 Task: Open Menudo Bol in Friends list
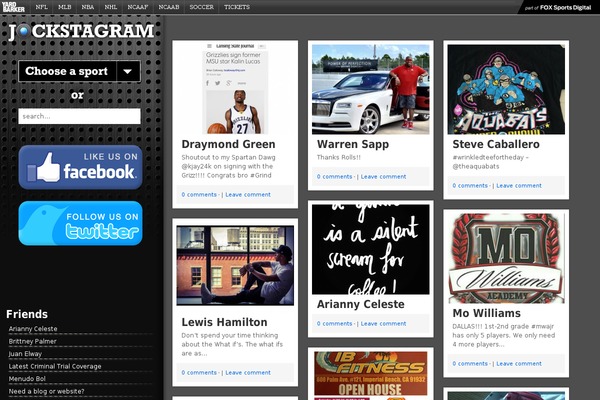click(27, 379)
